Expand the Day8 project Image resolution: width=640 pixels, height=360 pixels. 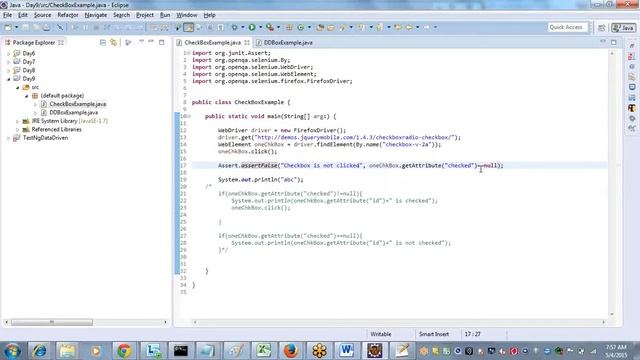pos(9,70)
